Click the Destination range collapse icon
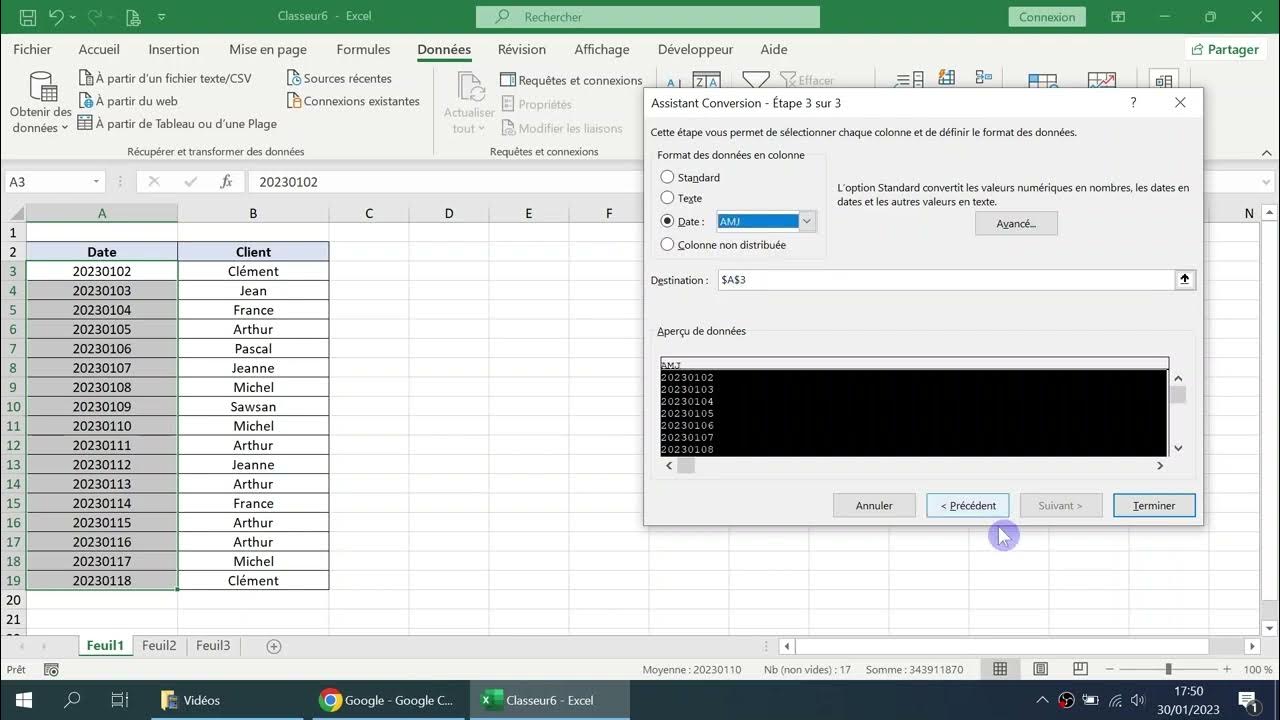The width and height of the screenshot is (1280, 720). point(1185,280)
